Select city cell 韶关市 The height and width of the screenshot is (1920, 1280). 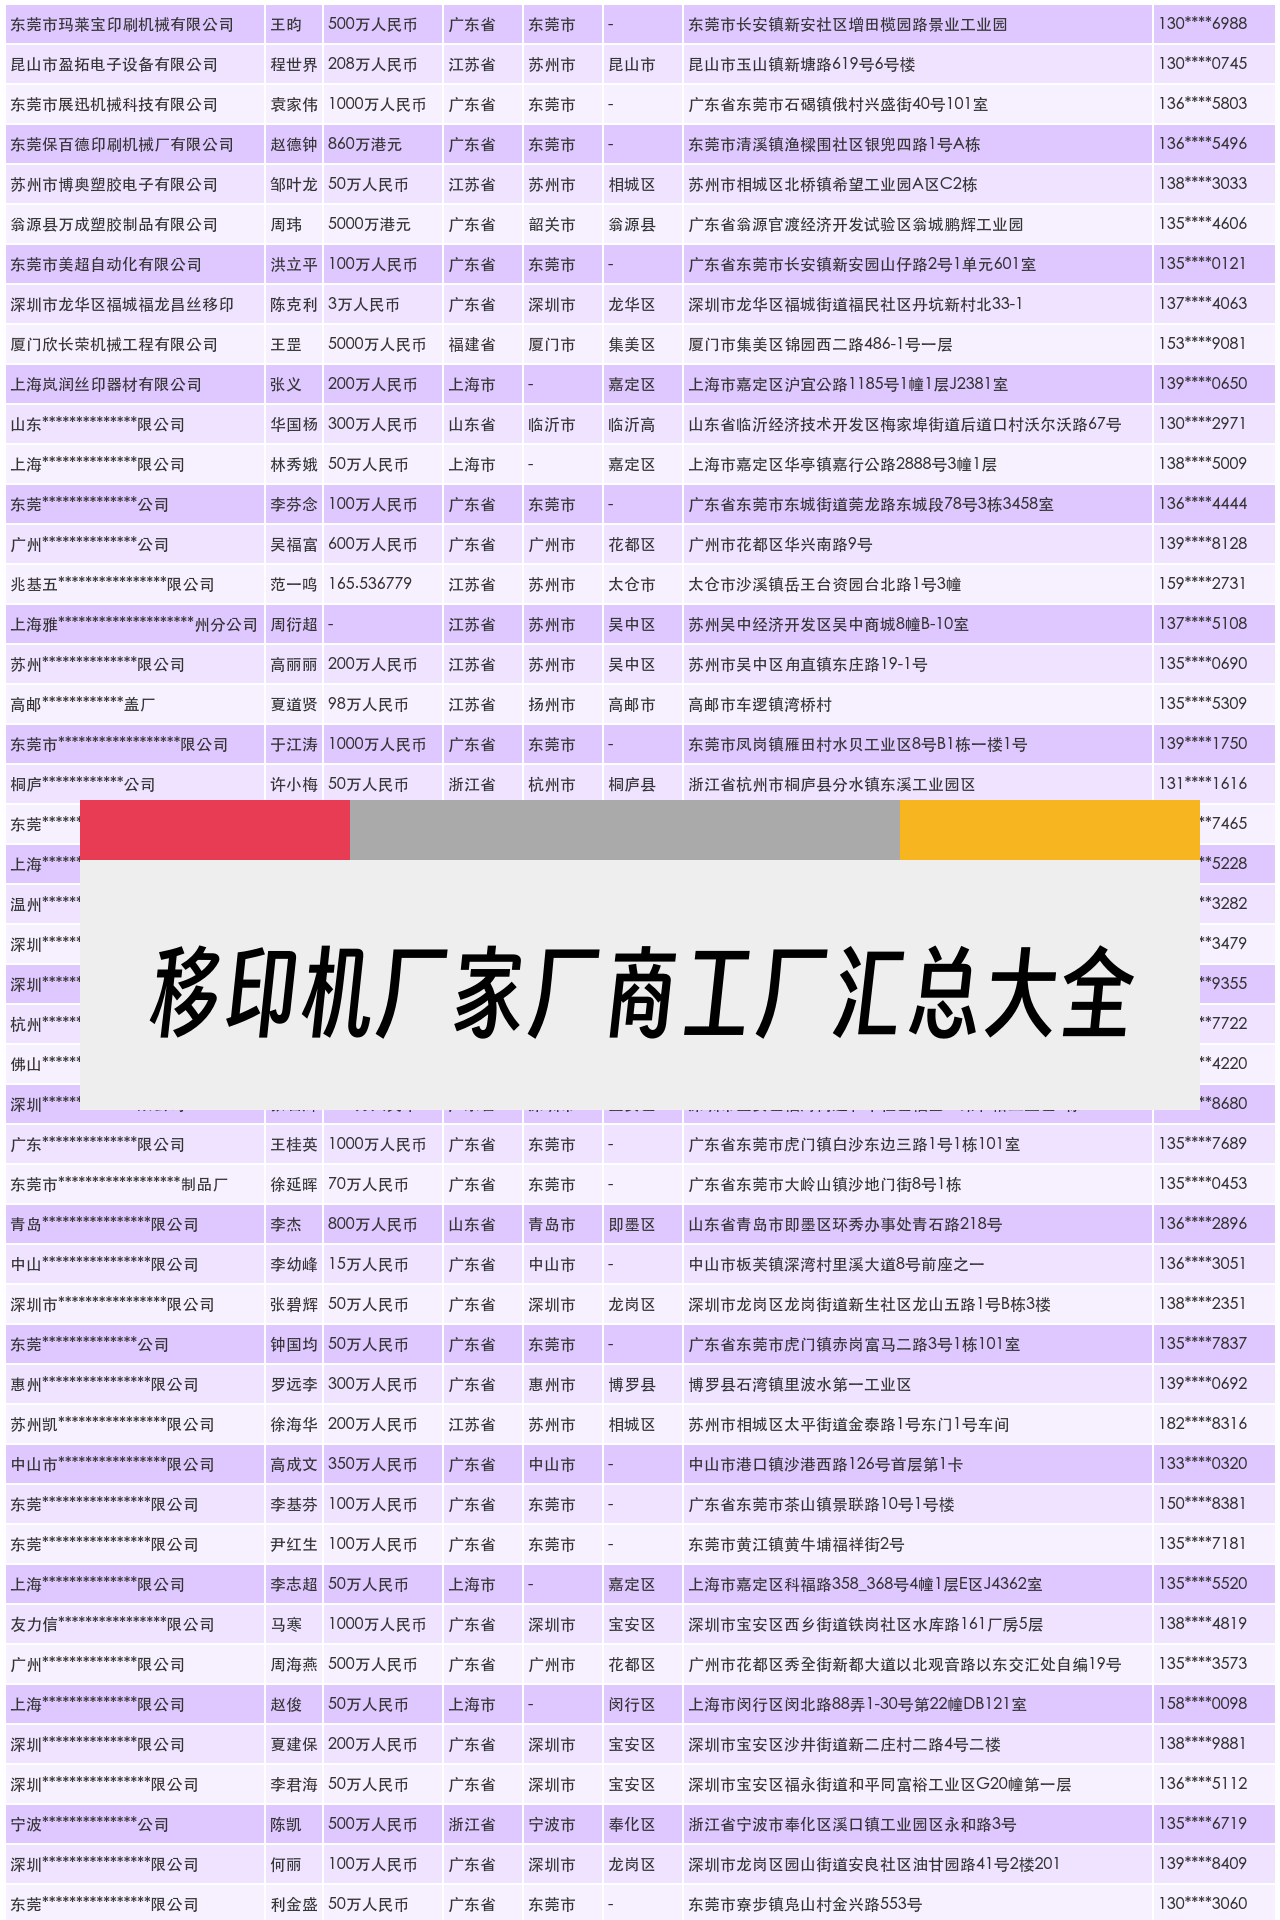click(552, 224)
